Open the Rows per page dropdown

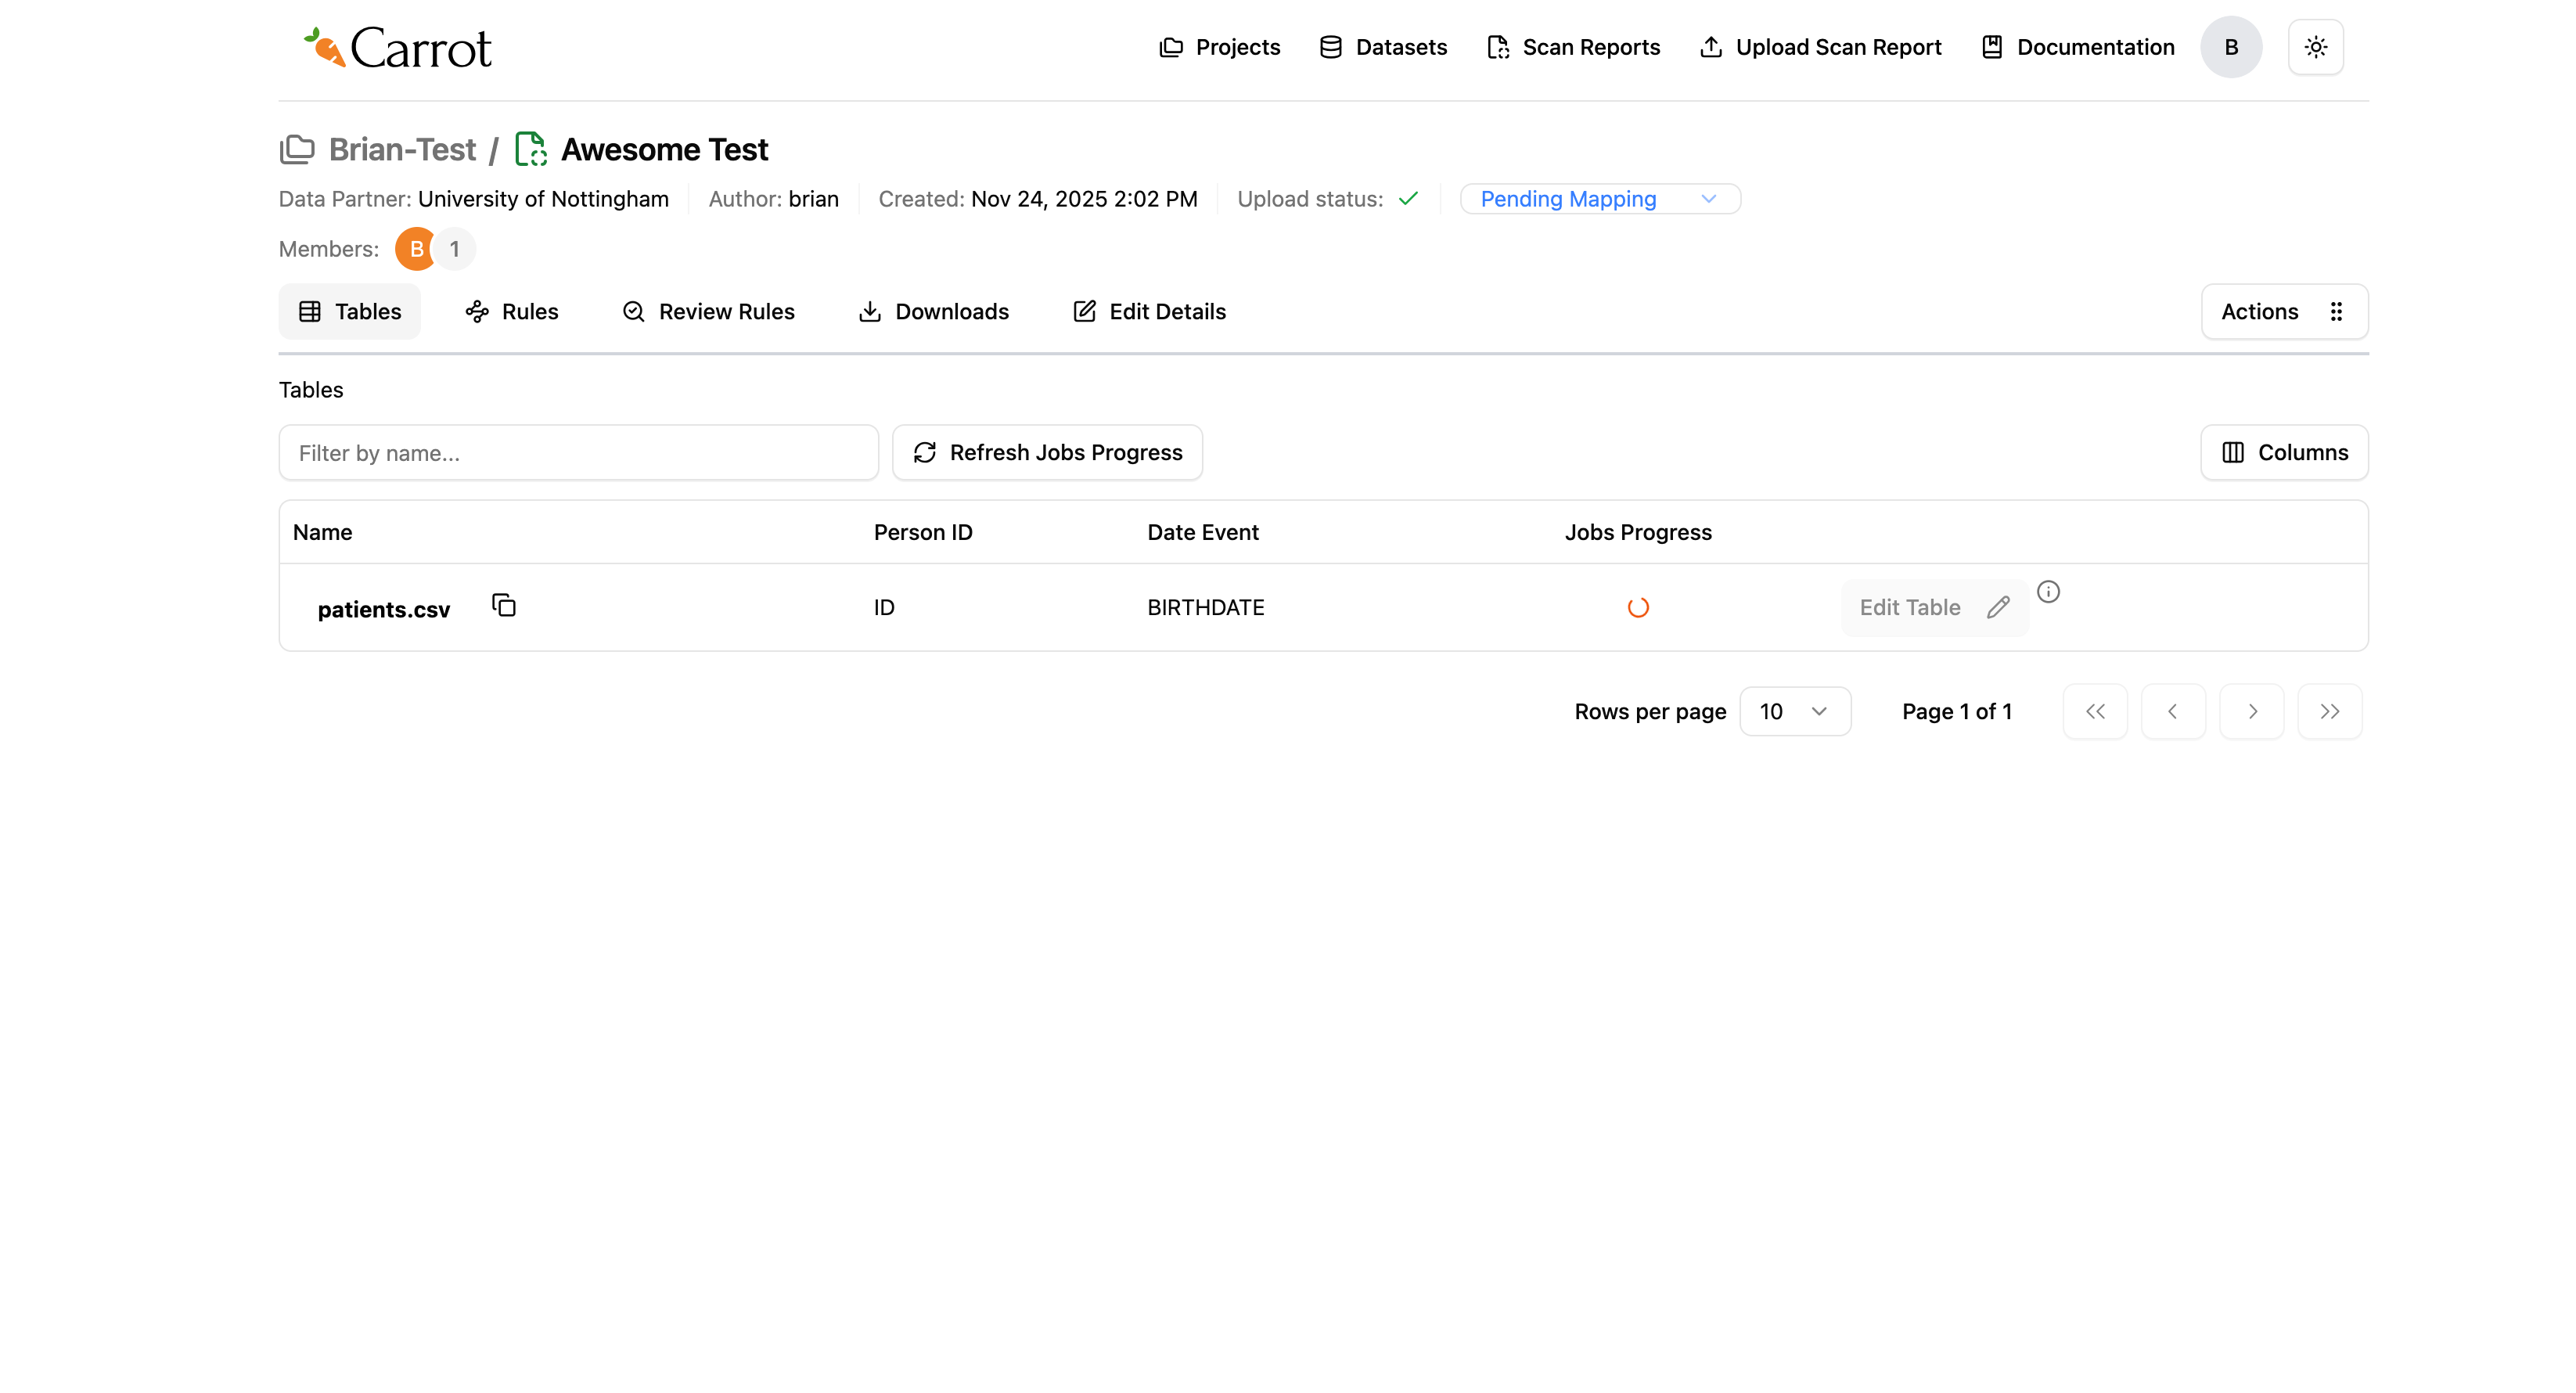[x=1794, y=711]
